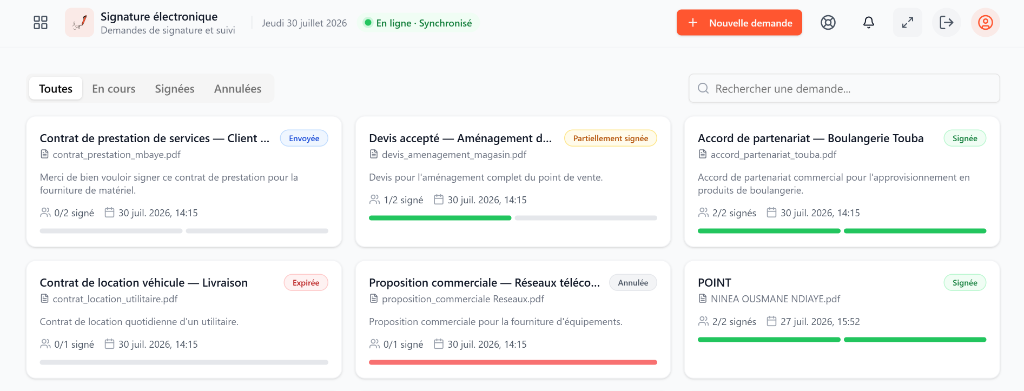The image size is (1024, 391).
Task: Click file name devis_amenagement_magasin.pdf
Action: click(x=454, y=155)
